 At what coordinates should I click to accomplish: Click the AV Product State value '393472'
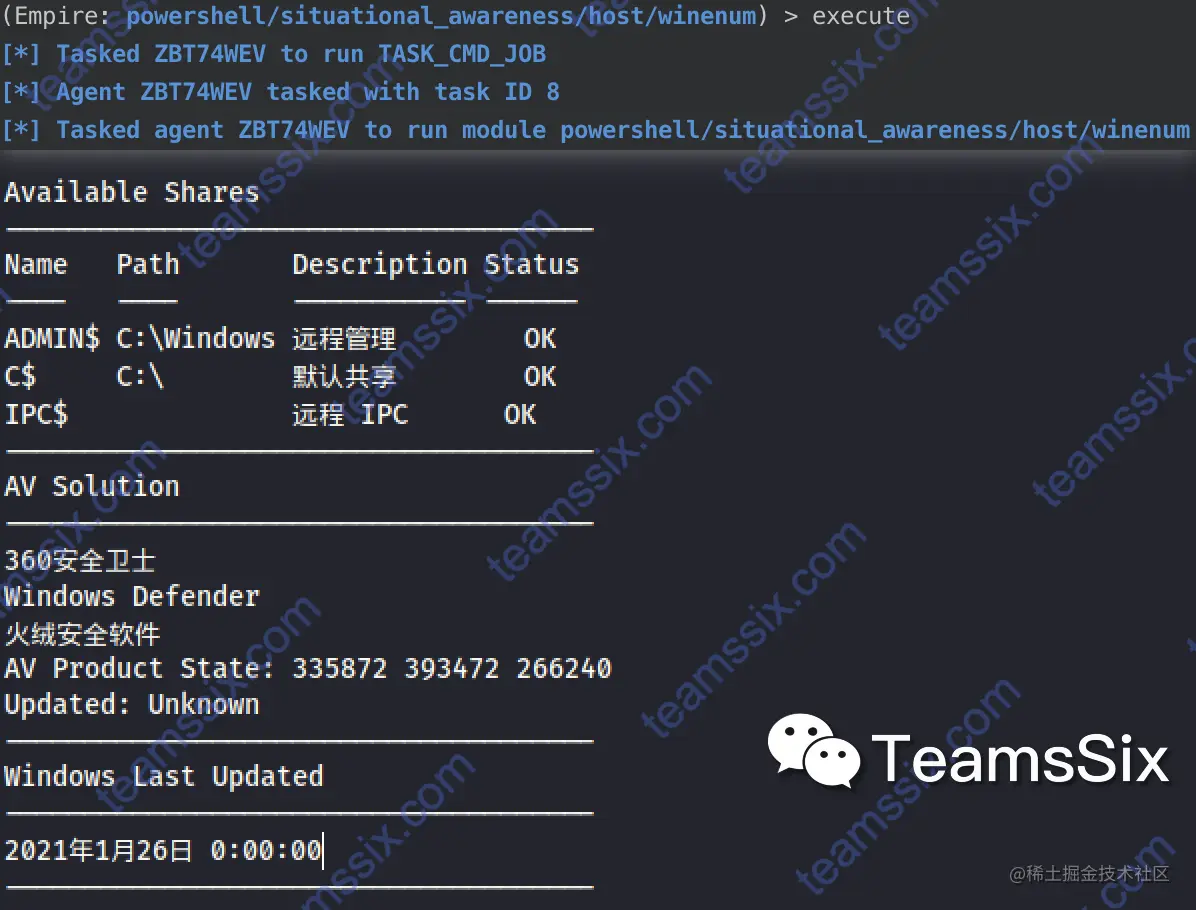pyautogui.click(x=452, y=669)
